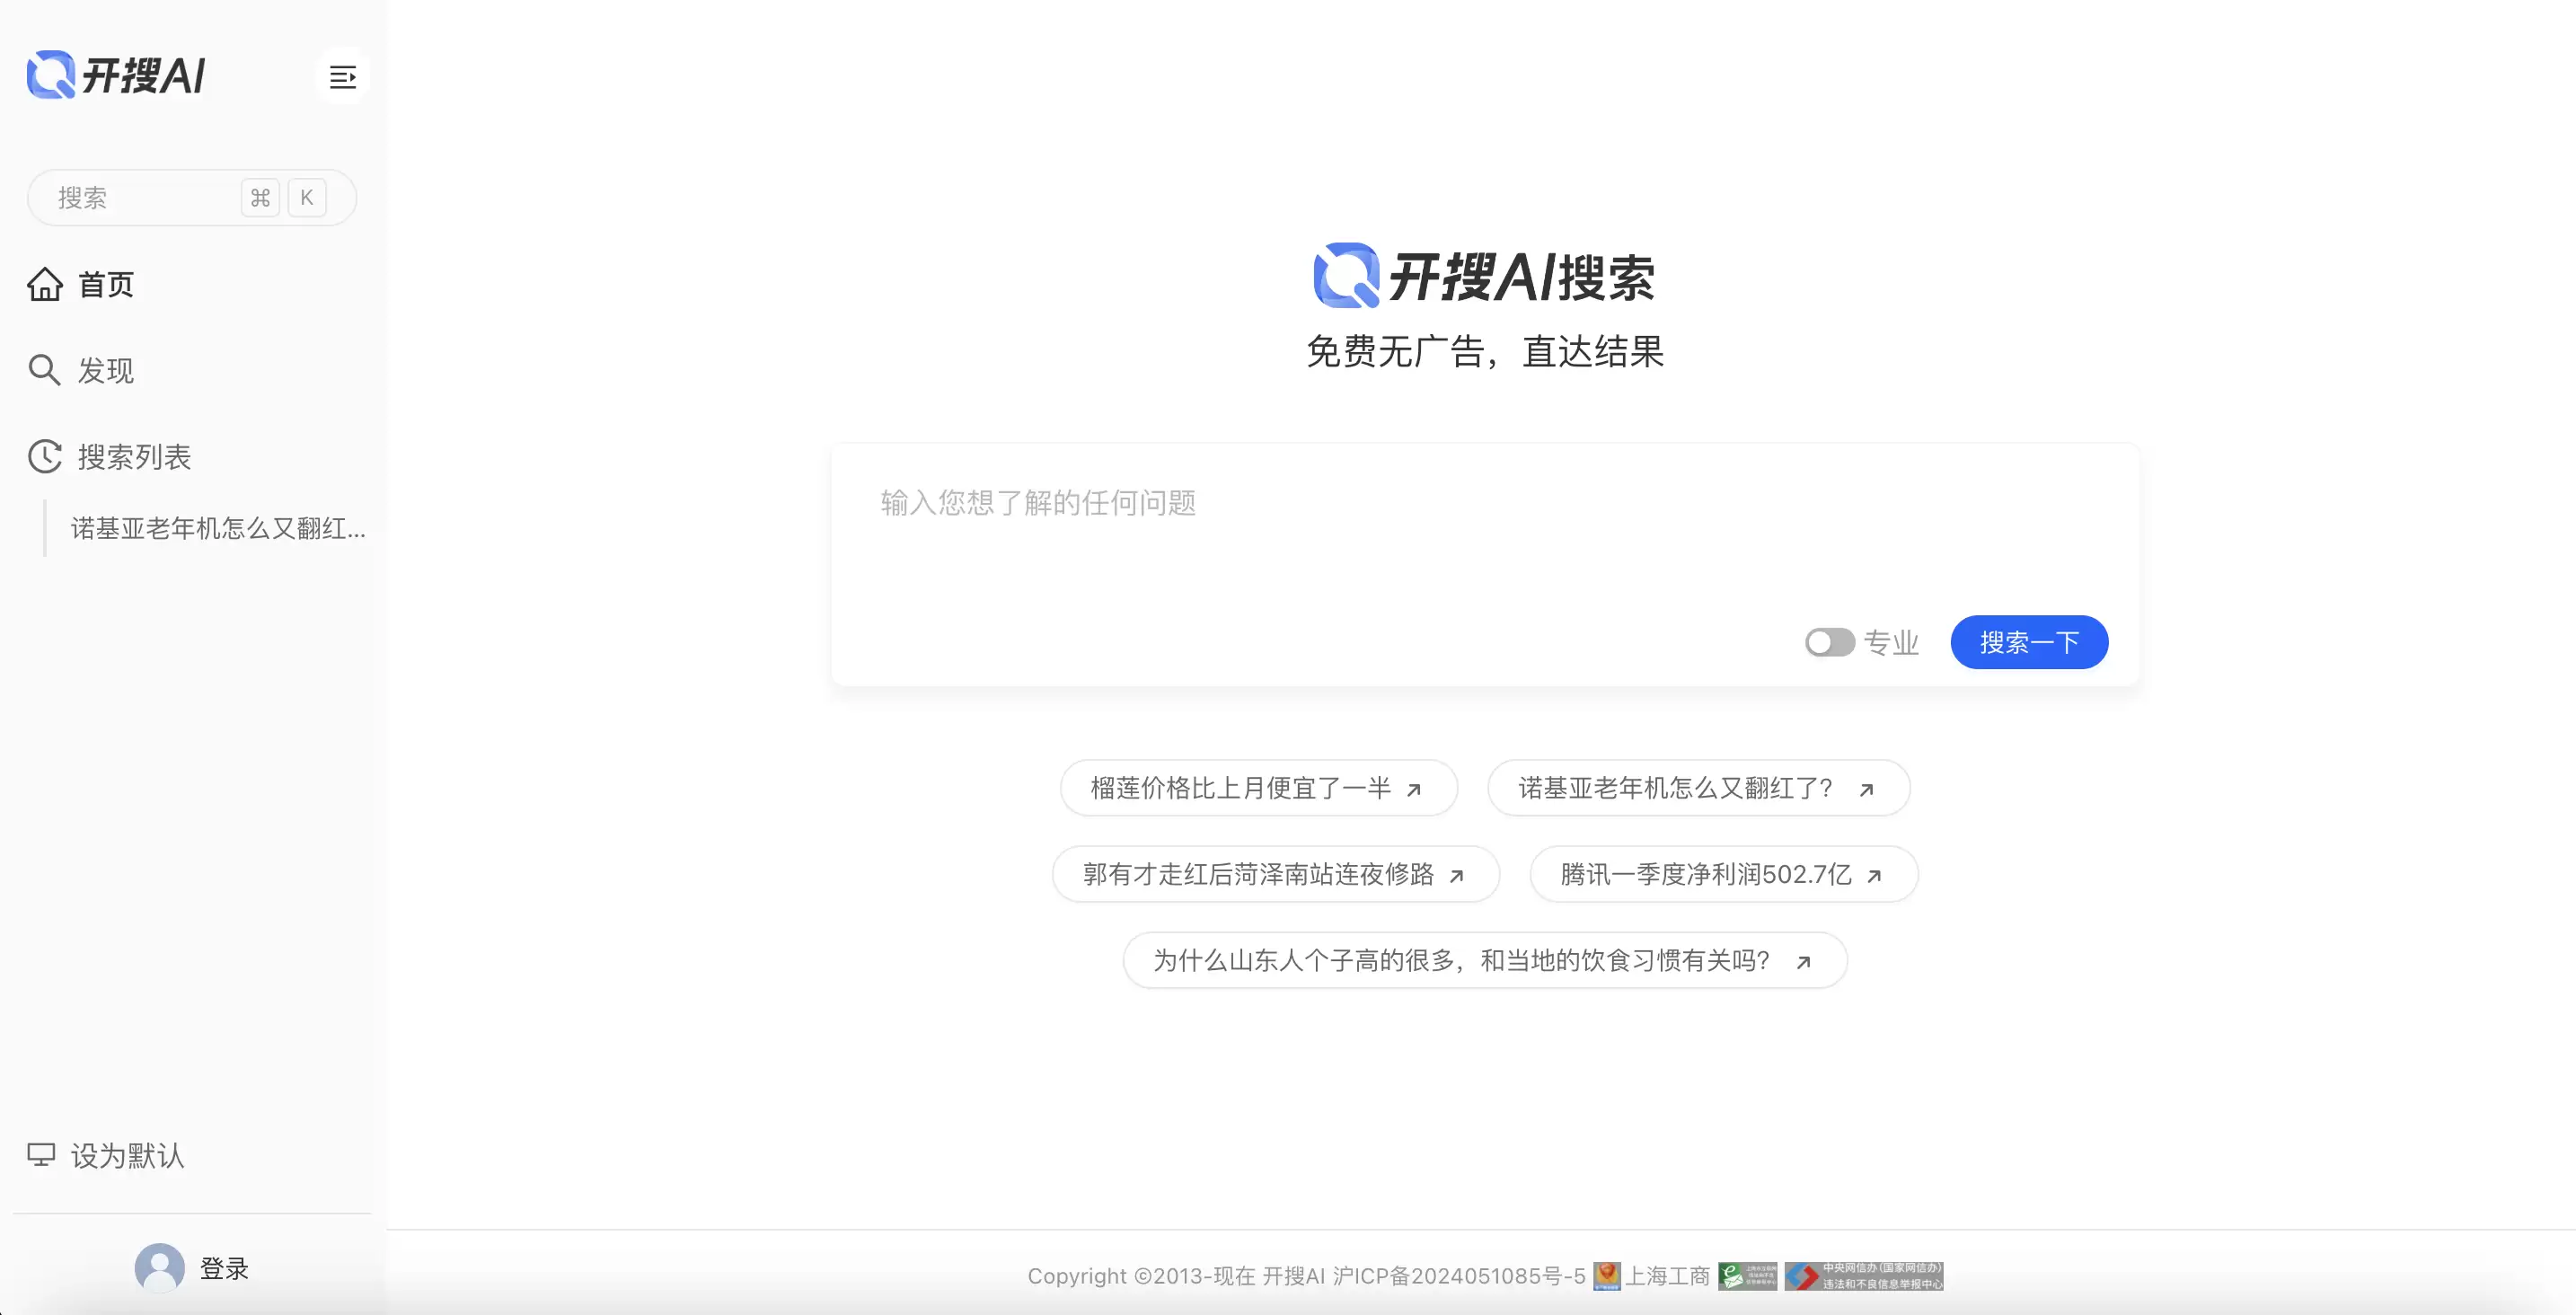Click the 中央网信办 report center badge
This screenshot has width=2576, height=1315.
[x=1864, y=1276]
